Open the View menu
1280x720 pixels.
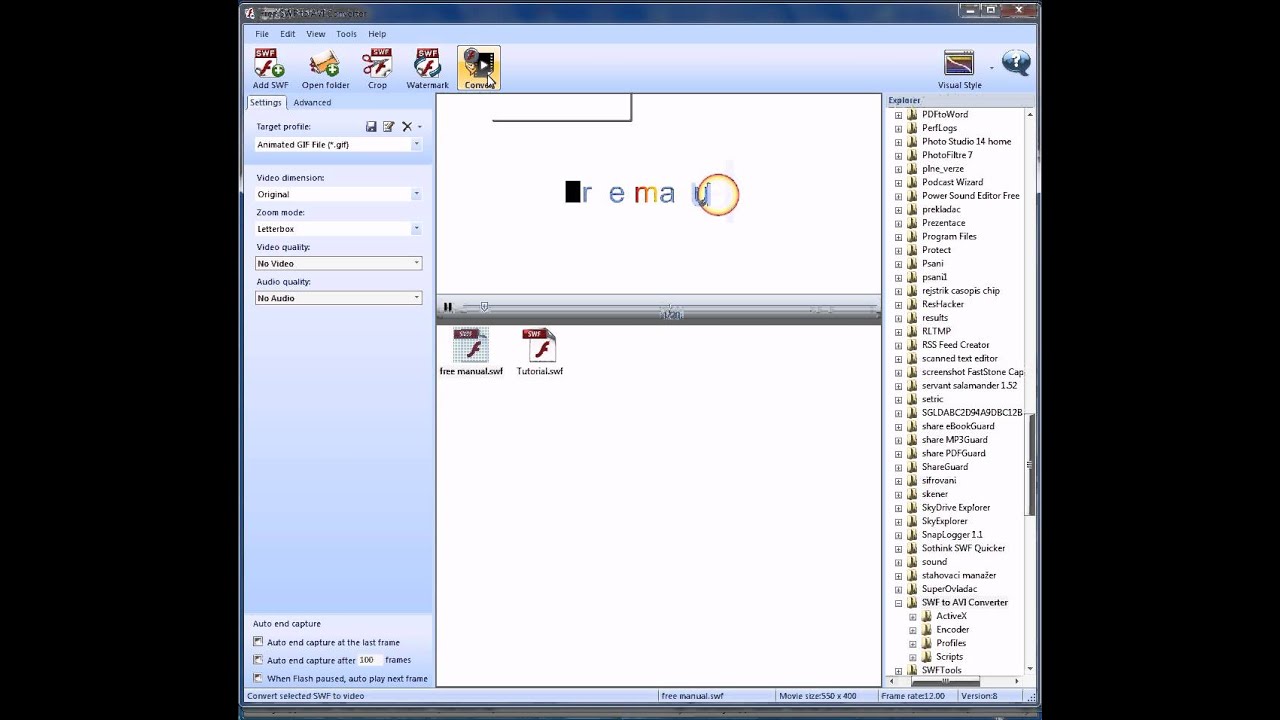[316, 34]
